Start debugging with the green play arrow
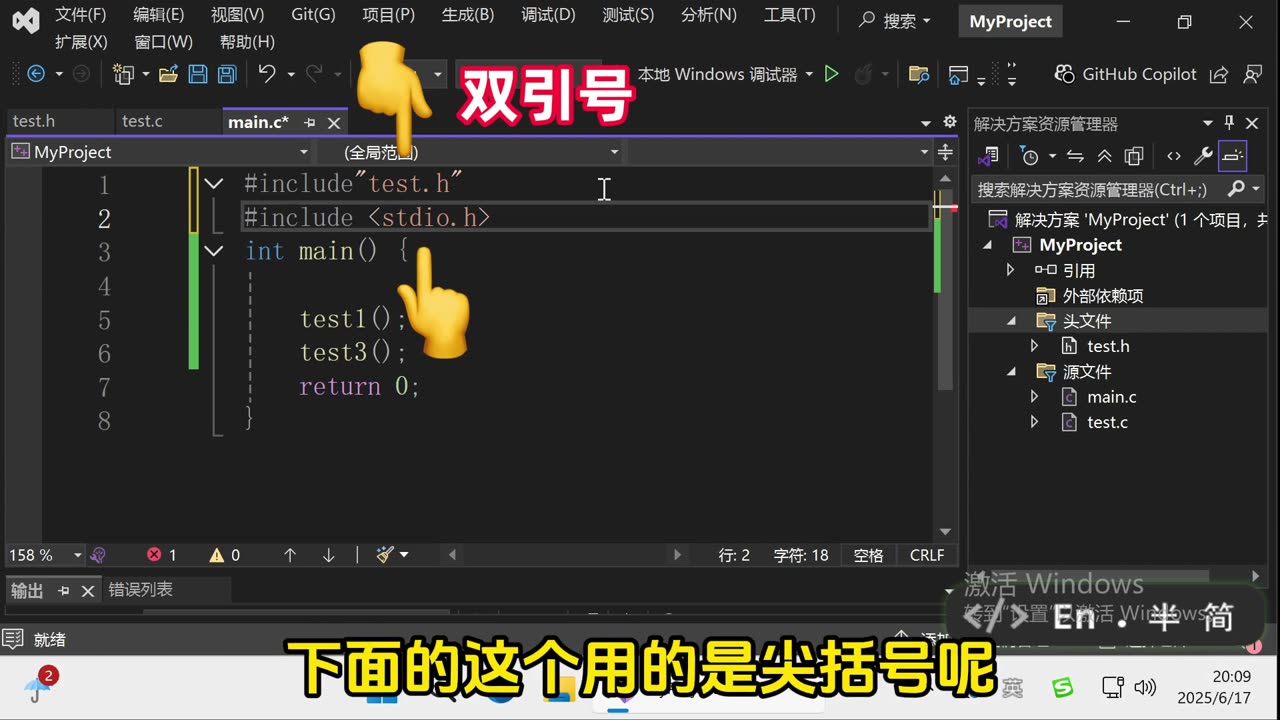 (x=831, y=74)
